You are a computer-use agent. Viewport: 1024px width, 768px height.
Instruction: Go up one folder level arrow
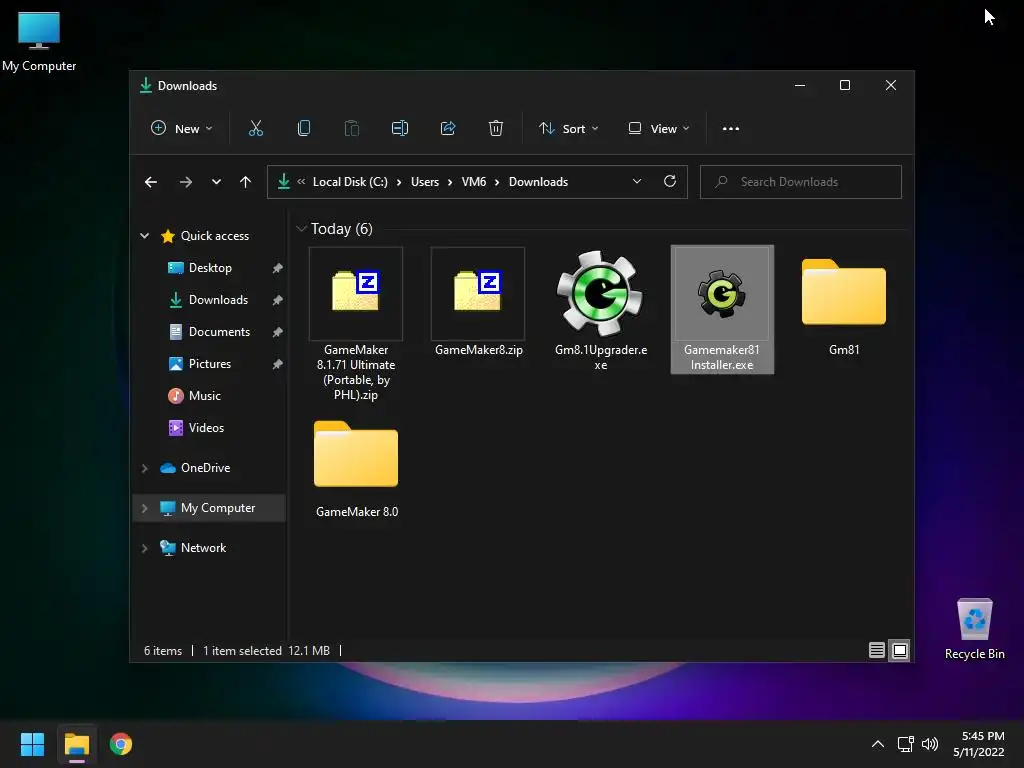pos(246,182)
